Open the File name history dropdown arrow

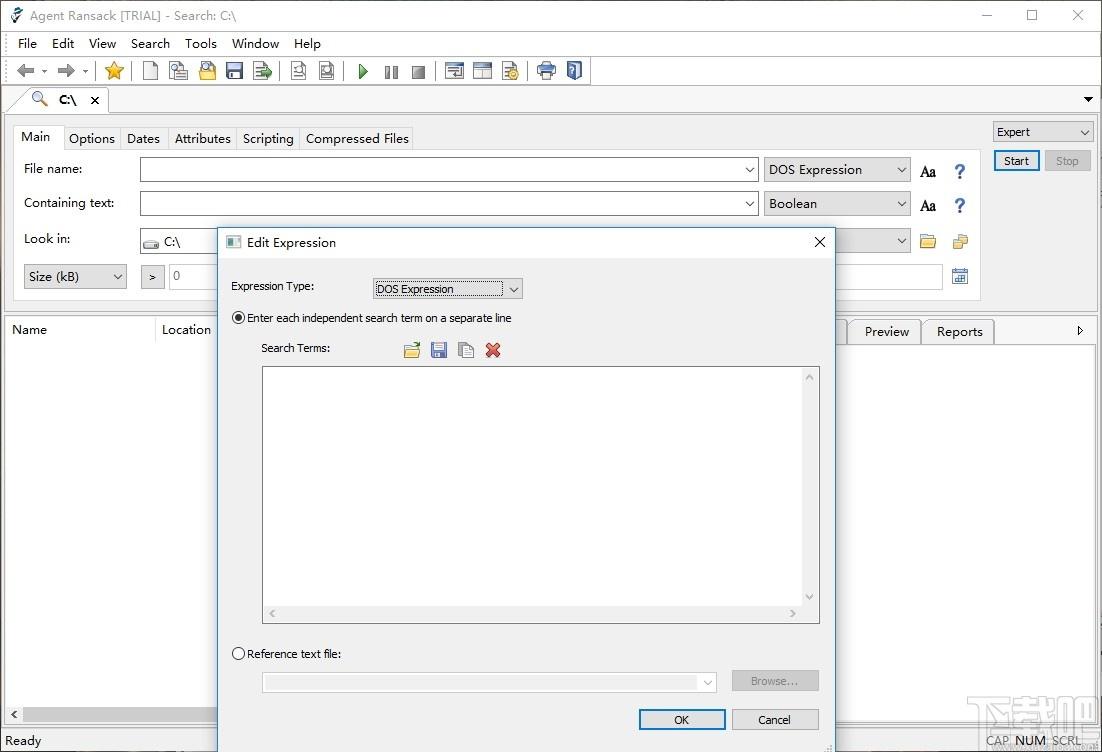click(749, 169)
